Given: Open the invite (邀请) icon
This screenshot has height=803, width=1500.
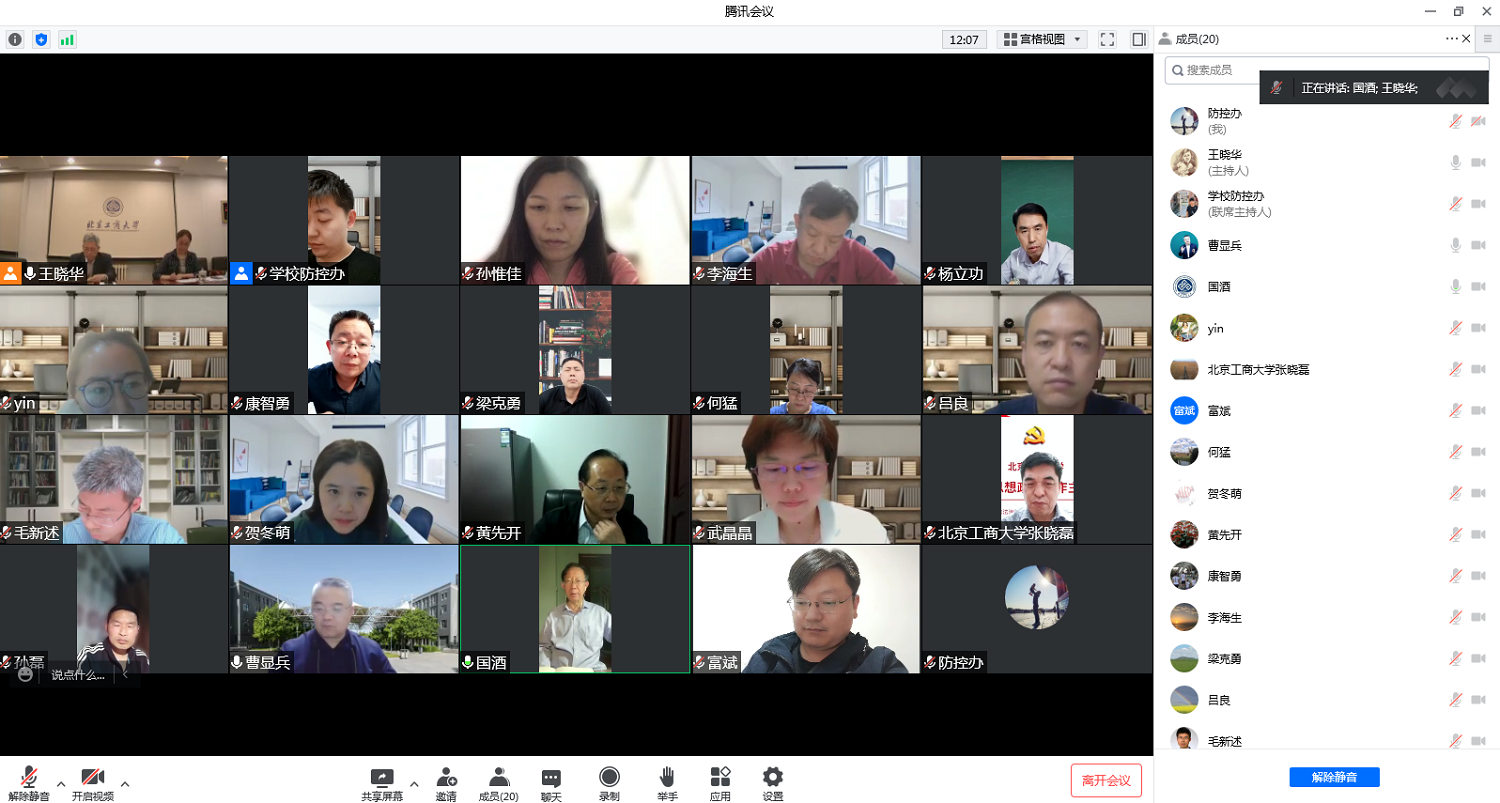Looking at the screenshot, I should [x=446, y=777].
